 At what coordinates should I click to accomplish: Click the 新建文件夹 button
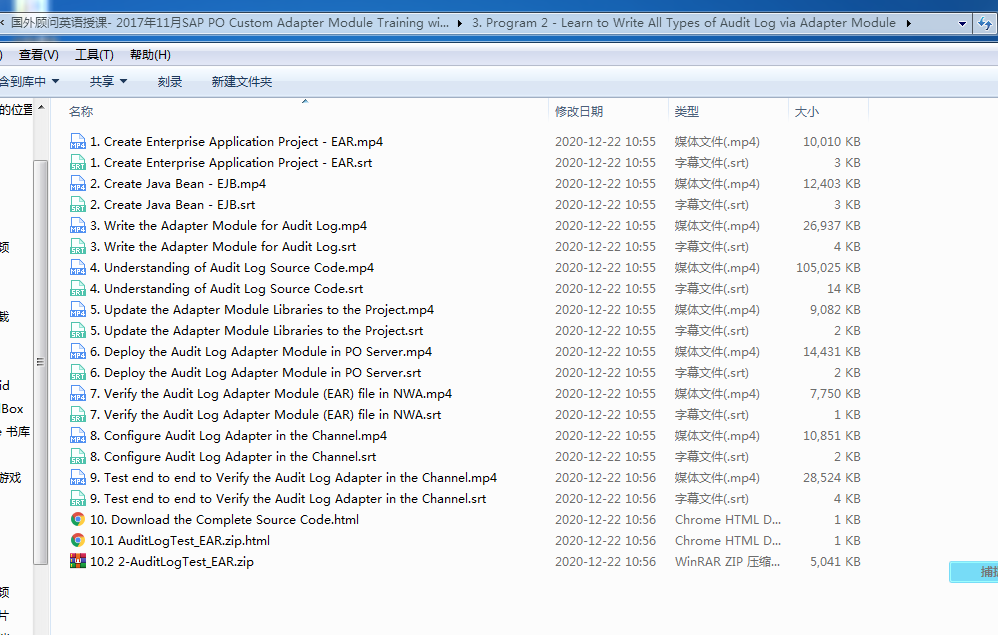(x=242, y=81)
